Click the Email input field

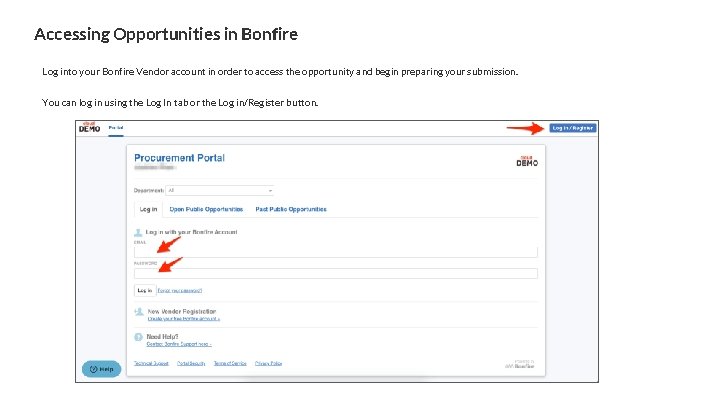(336, 252)
